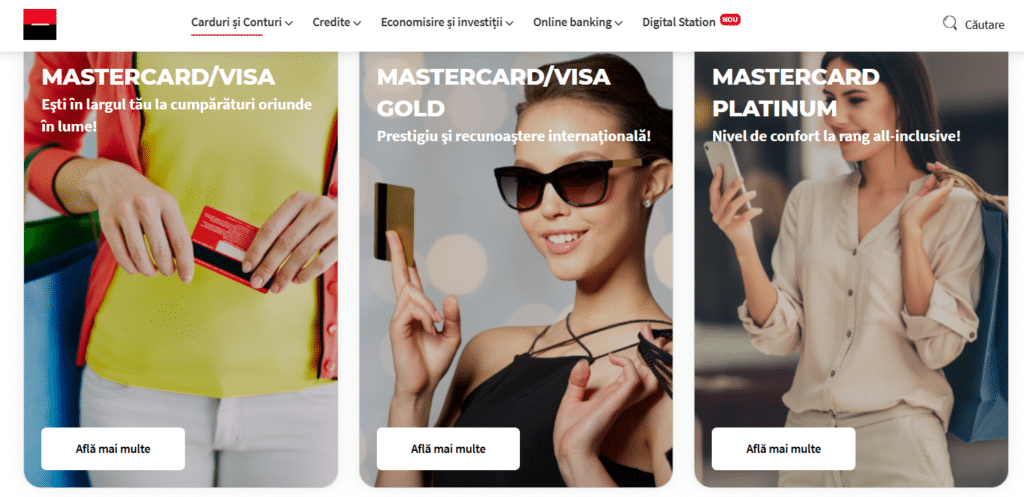Click the red NOU badge
1024x497 pixels.
click(x=730, y=20)
